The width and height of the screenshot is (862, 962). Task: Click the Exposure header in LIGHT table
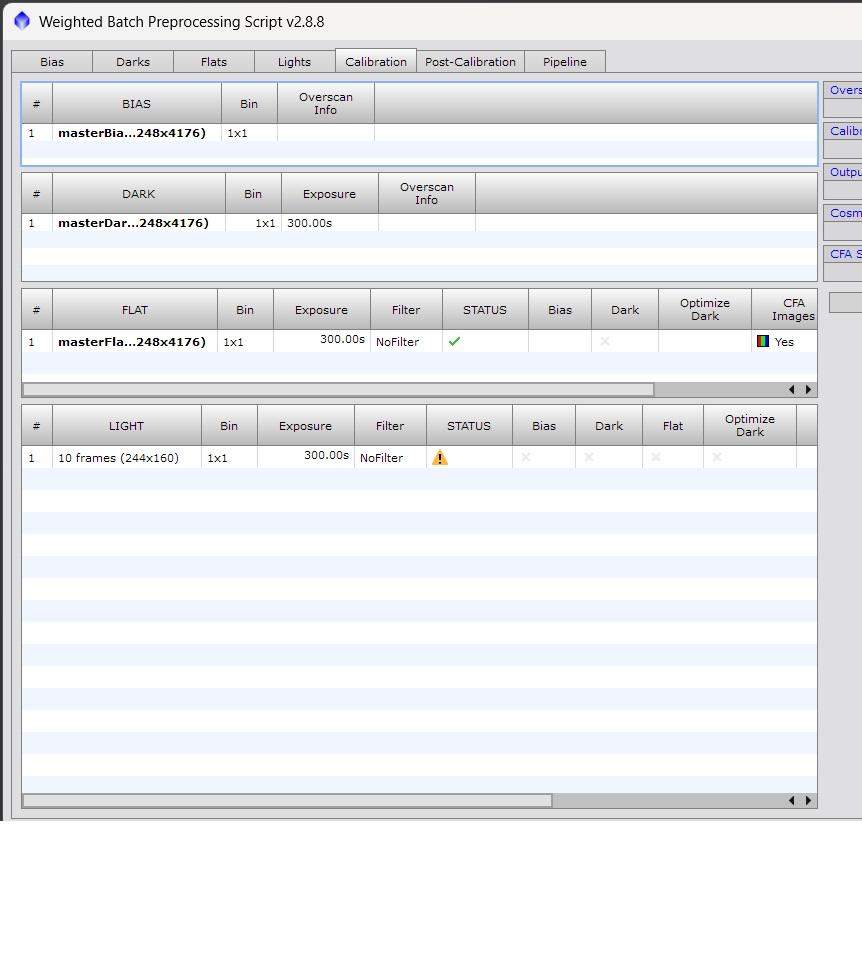(306, 426)
